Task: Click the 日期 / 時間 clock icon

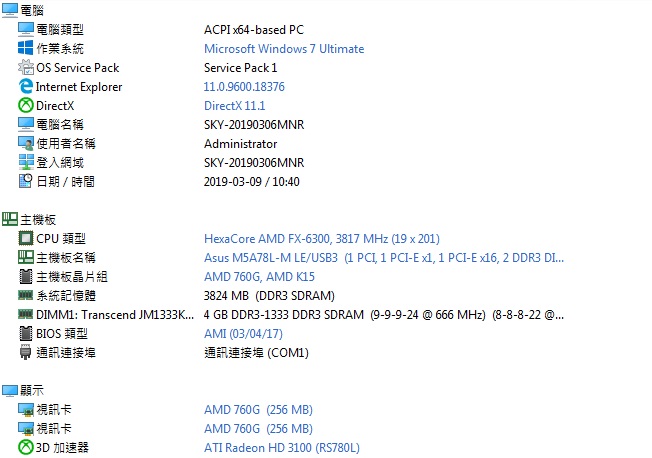Action: pos(26,182)
